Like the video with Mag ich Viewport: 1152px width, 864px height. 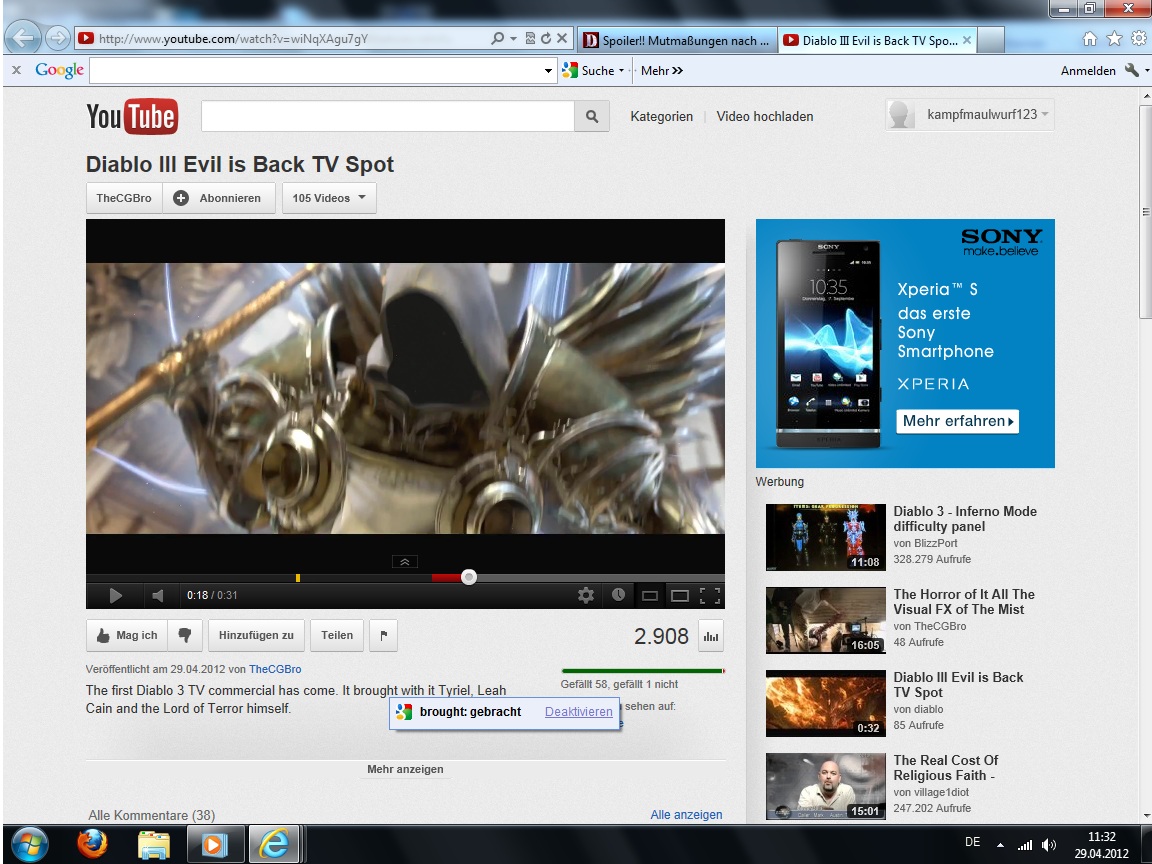click(x=127, y=636)
